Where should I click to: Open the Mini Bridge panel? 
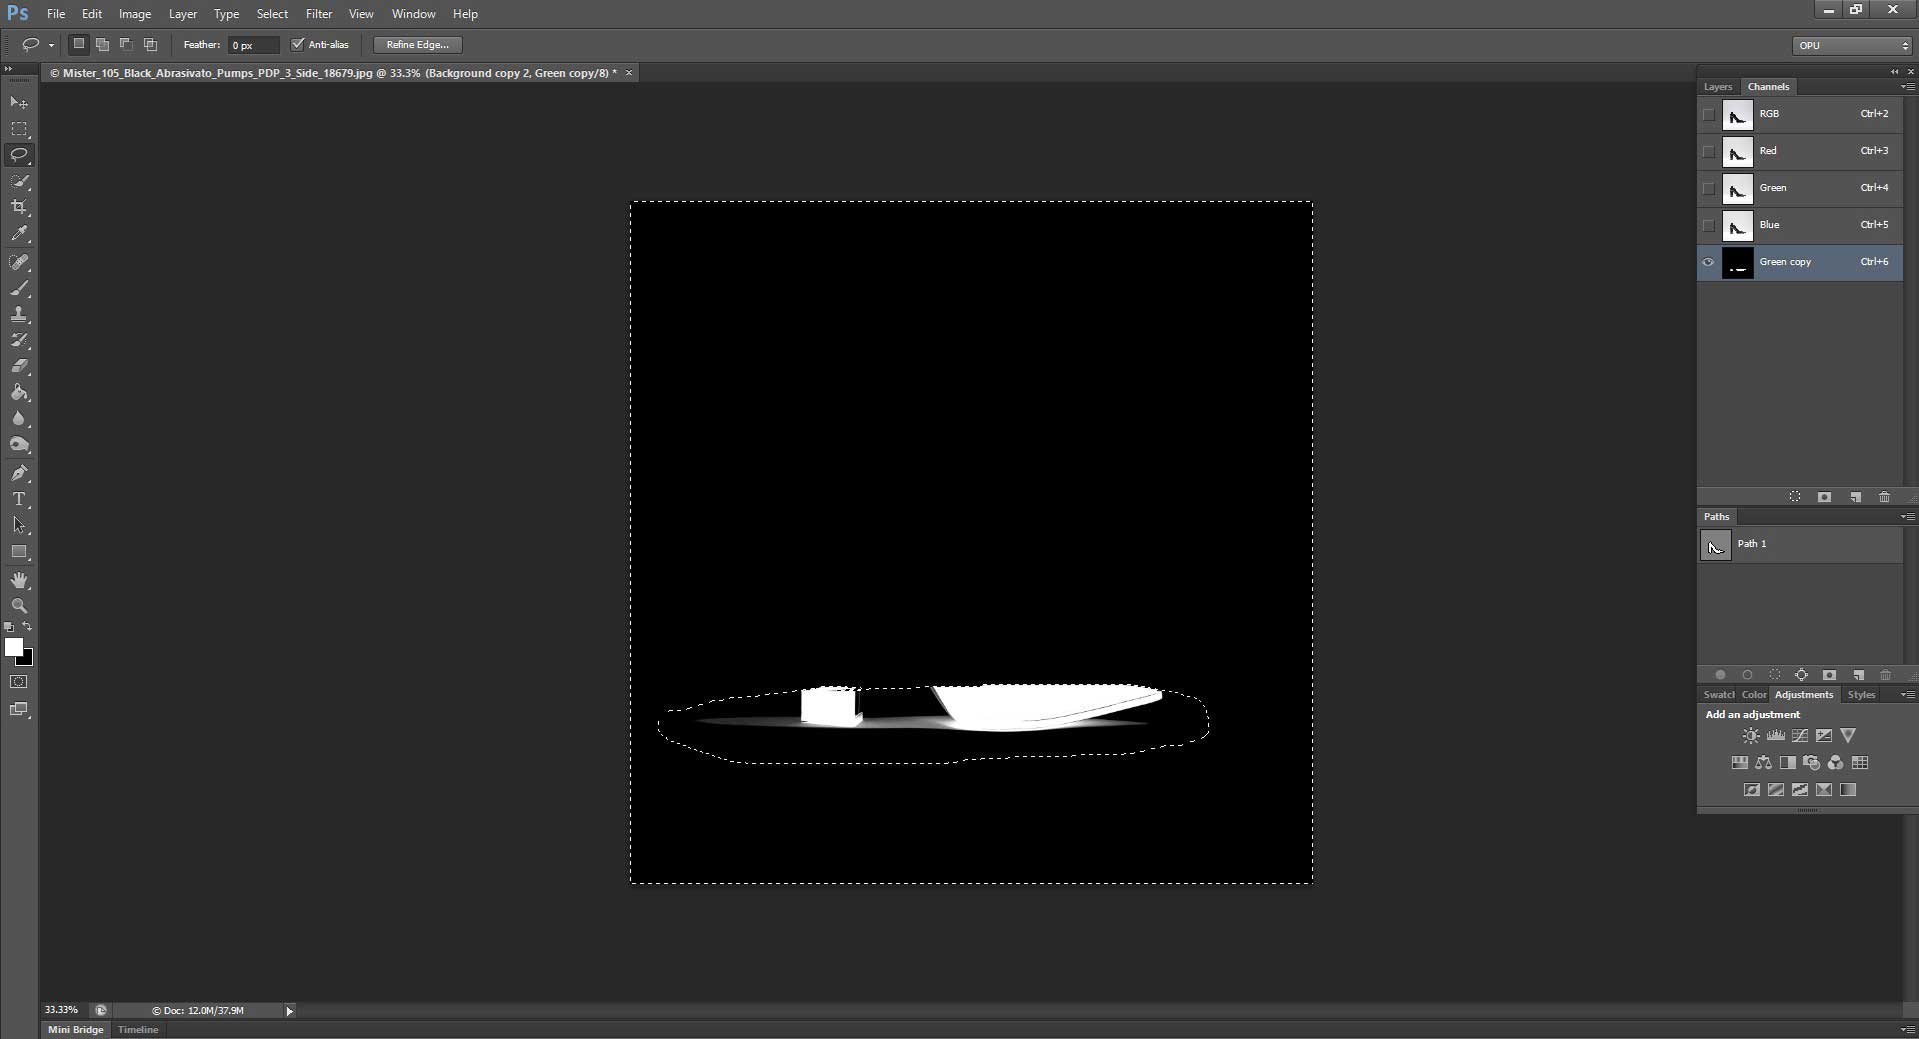click(x=74, y=1029)
